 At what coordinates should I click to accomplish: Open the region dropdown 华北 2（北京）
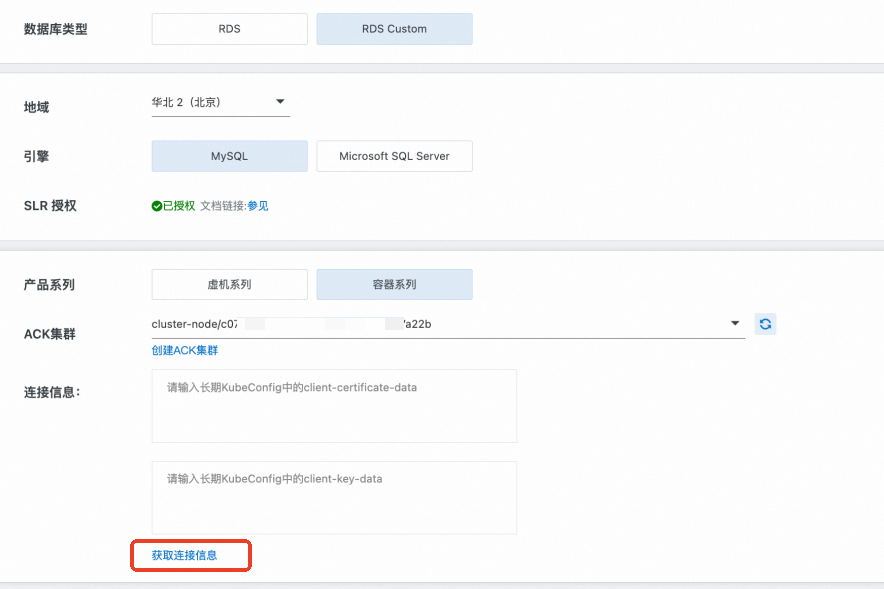point(220,102)
